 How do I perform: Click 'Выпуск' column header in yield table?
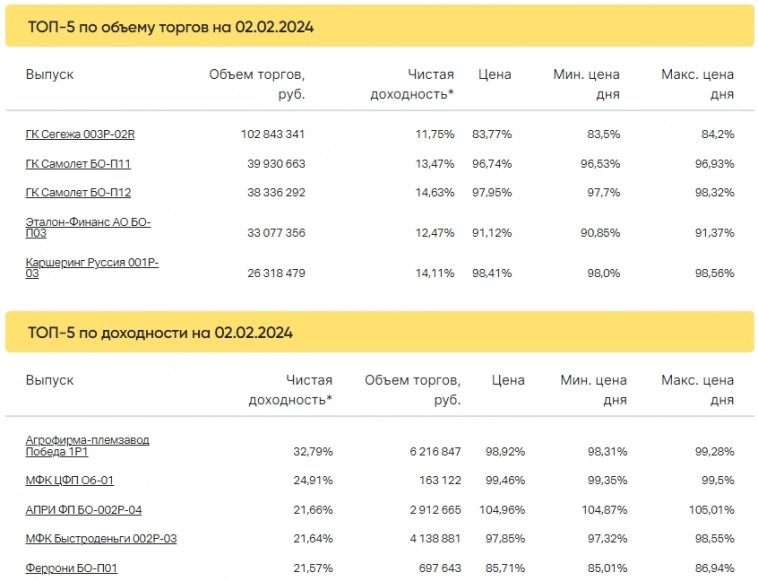point(50,380)
